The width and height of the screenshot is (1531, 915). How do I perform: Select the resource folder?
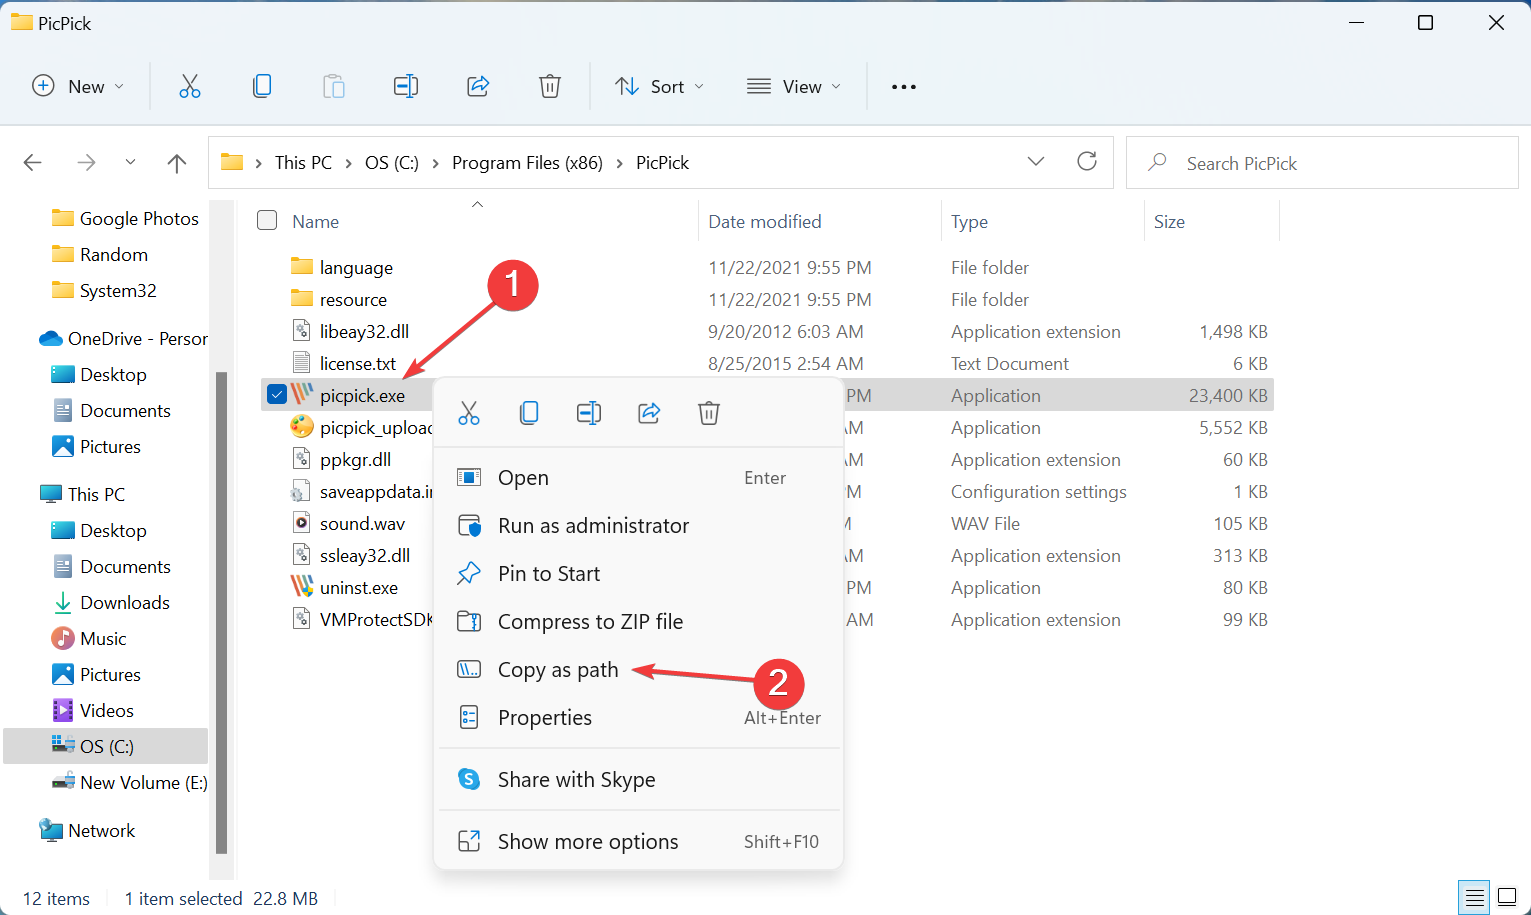(353, 300)
